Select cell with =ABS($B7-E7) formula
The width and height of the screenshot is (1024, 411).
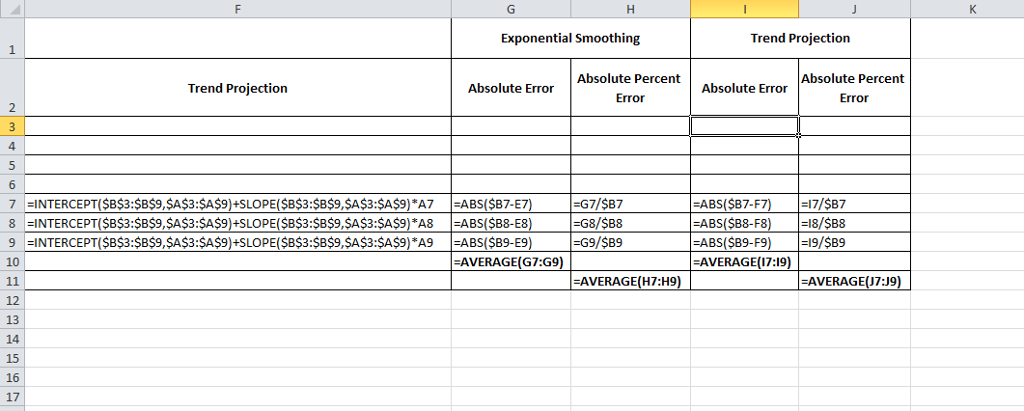[x=509, y=204]
